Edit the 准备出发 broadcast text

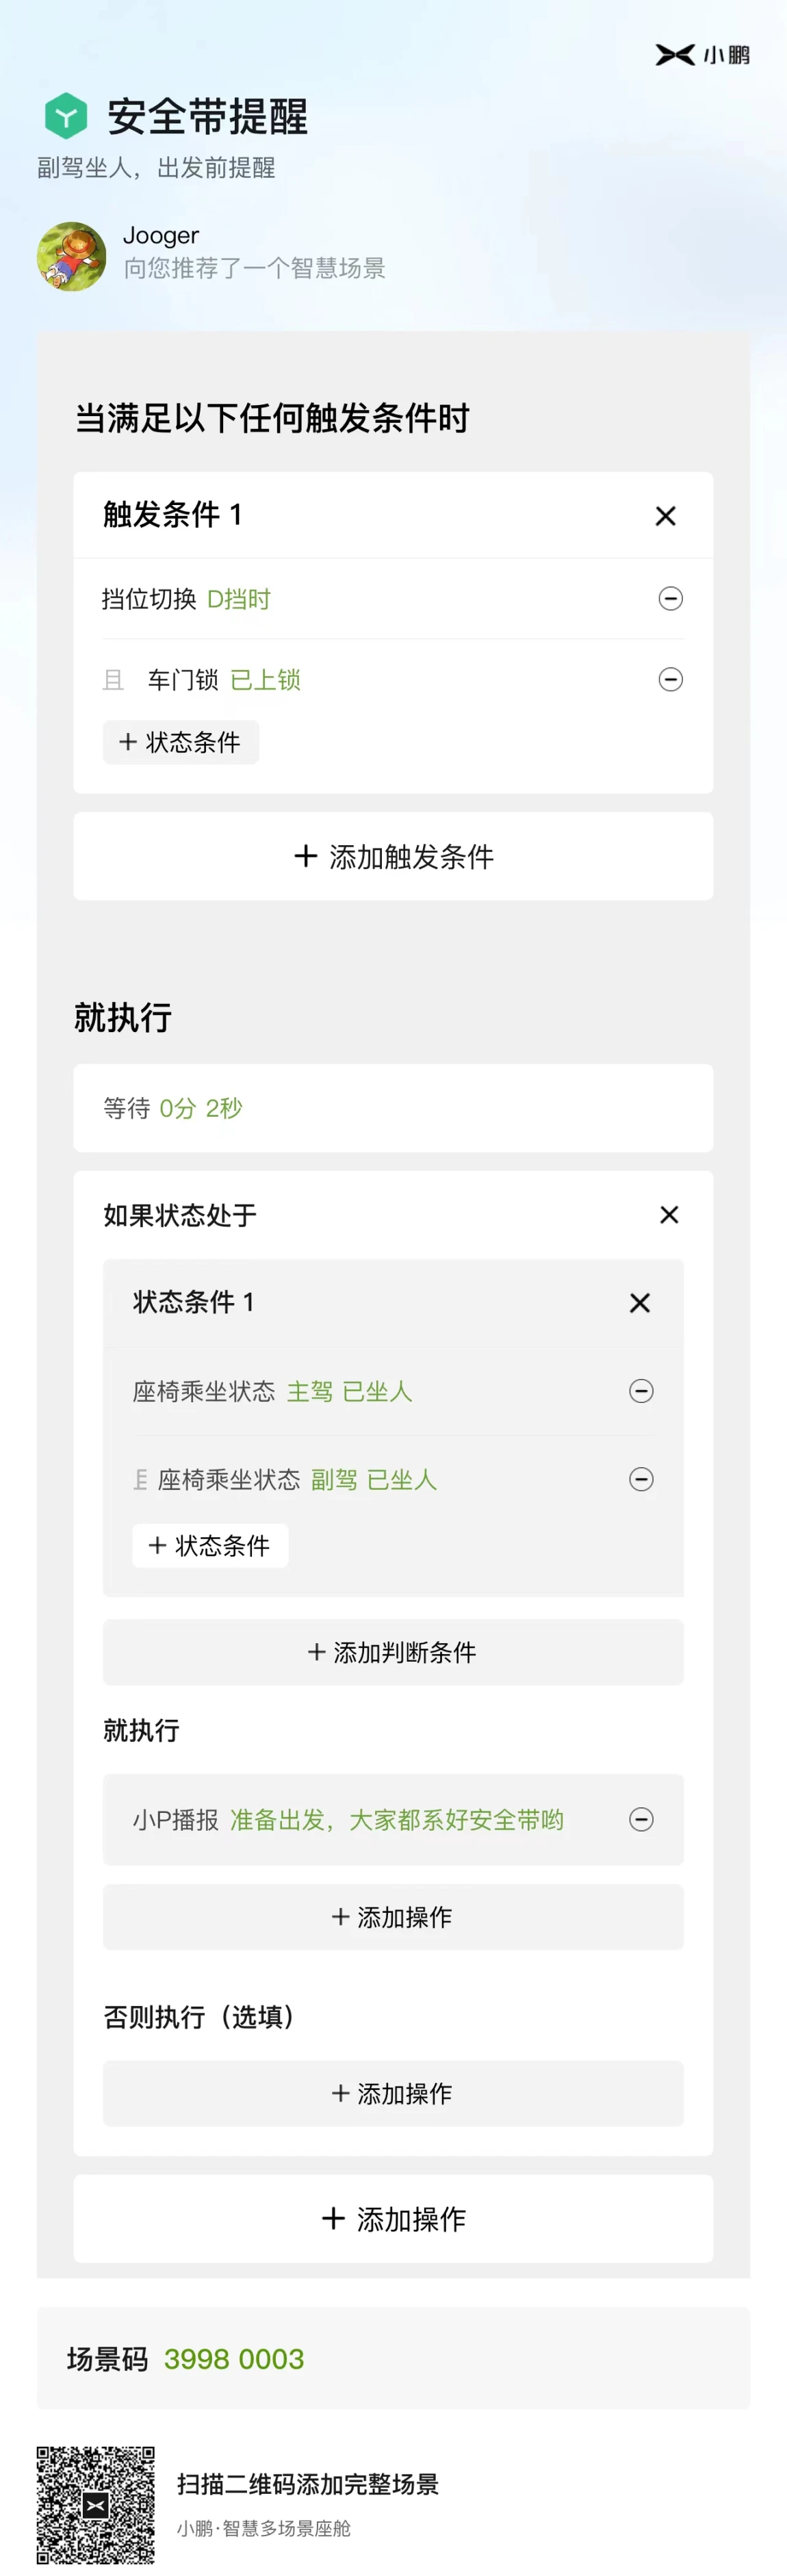pyautogui.click(x=397, y=1819)
